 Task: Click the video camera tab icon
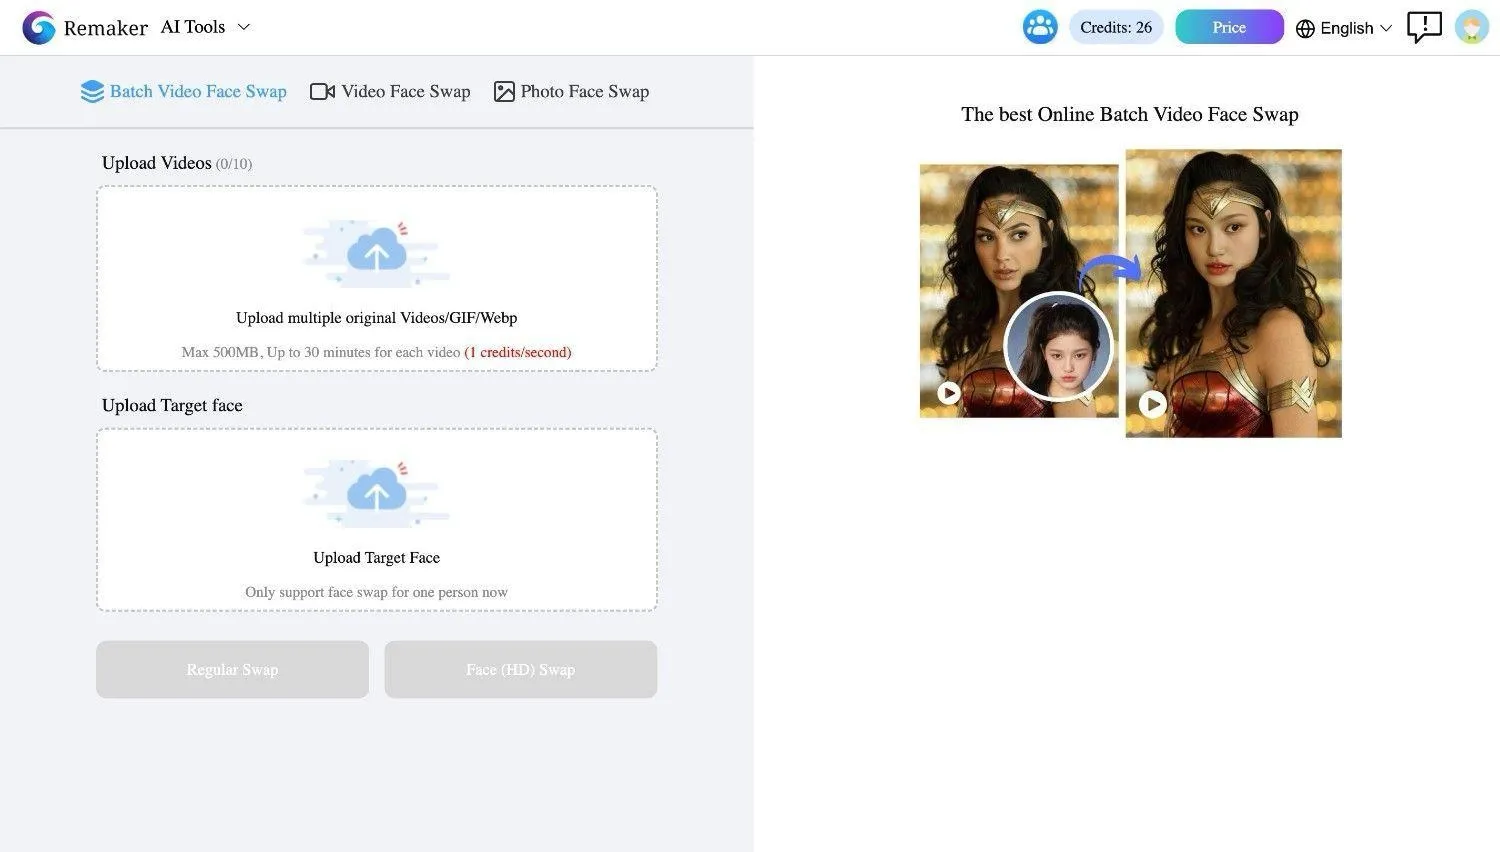click(322, 92)
